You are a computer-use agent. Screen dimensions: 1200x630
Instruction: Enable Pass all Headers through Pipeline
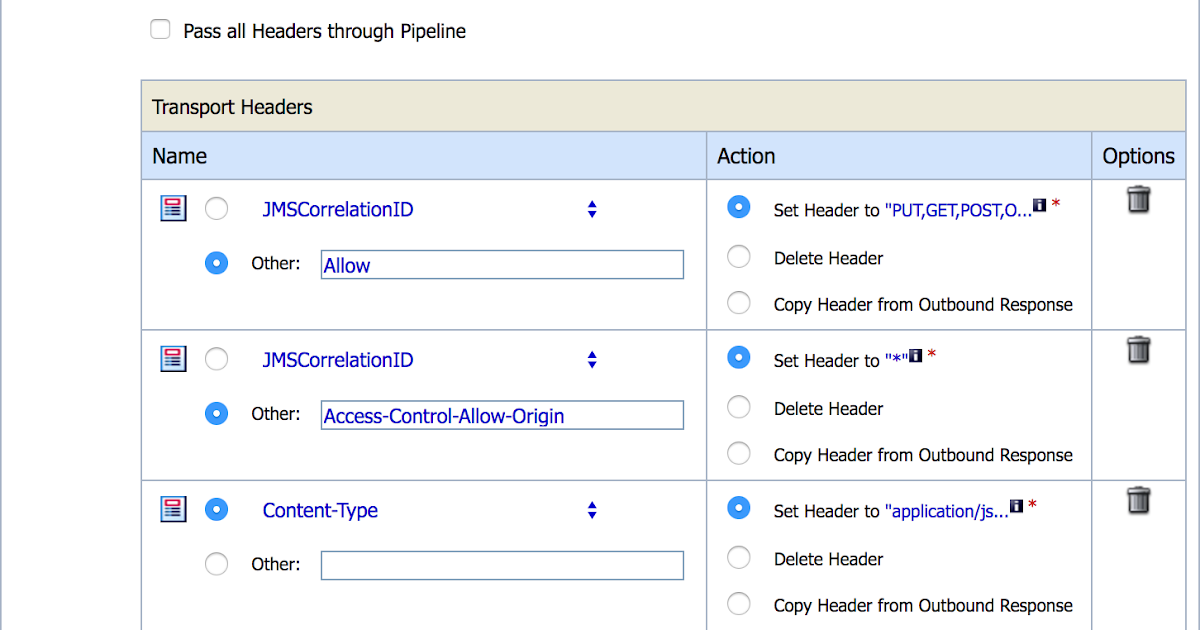pyautogui.click(x=160, y=29)
